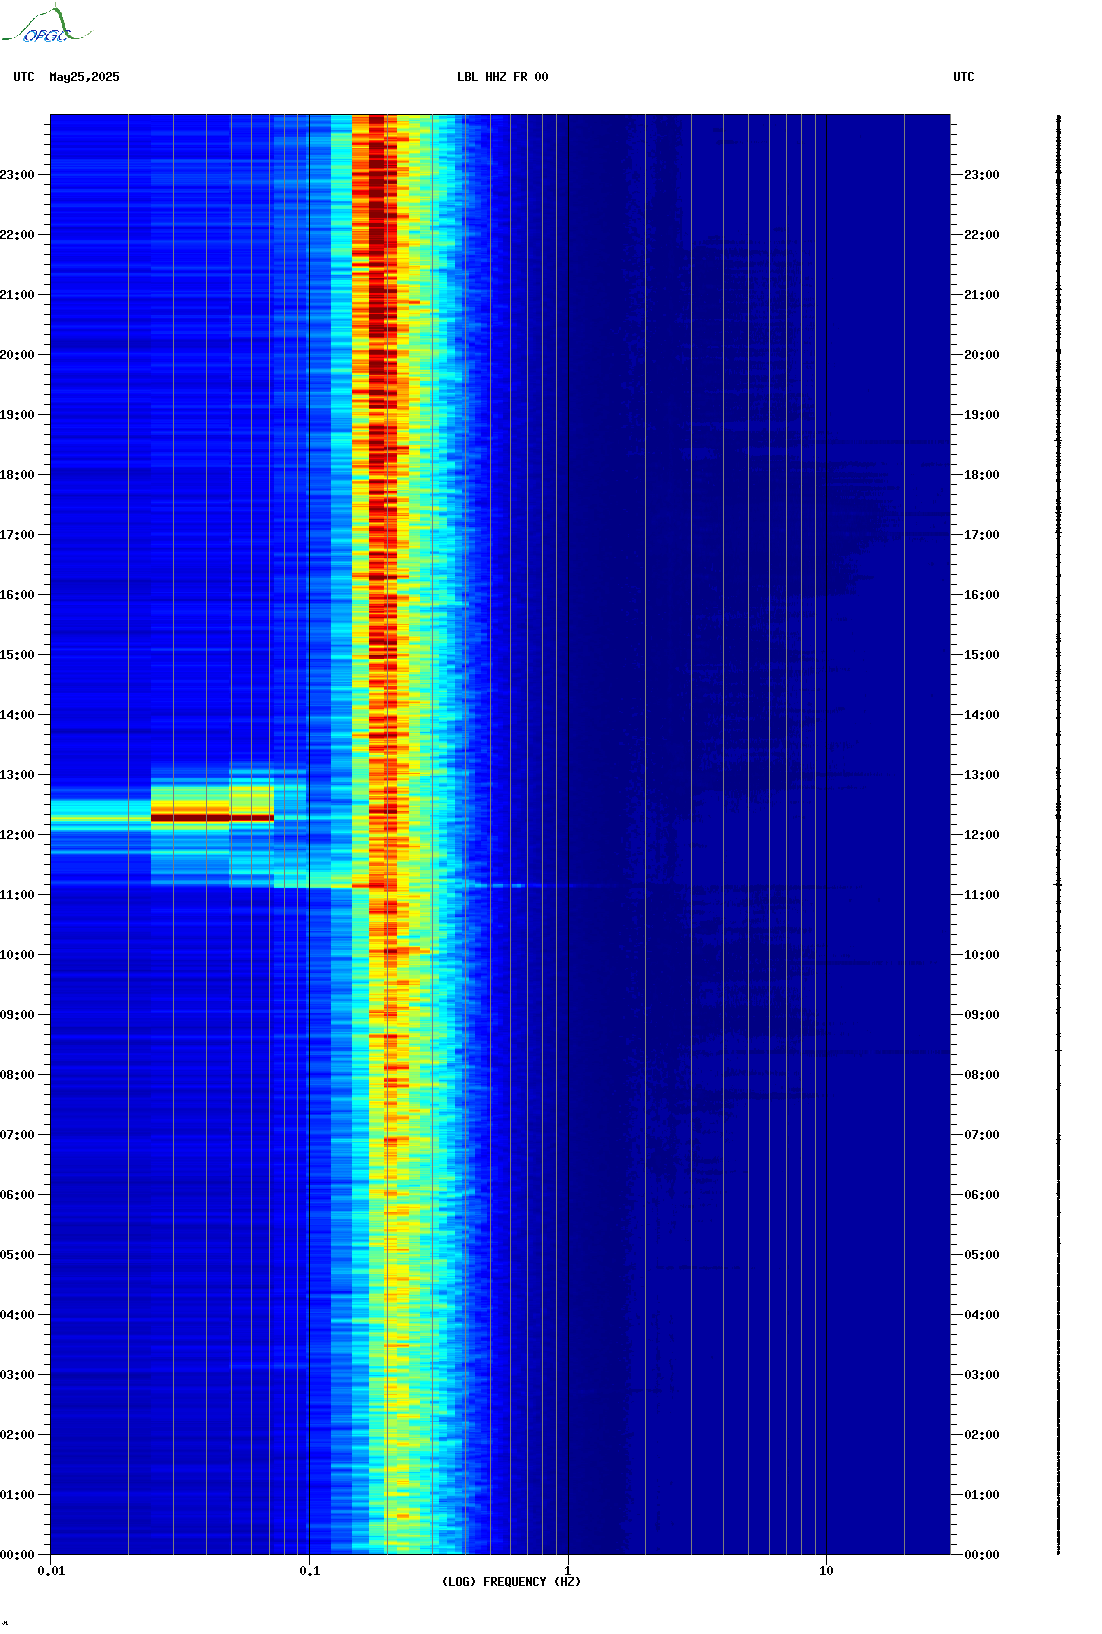
Task: Click the left 23:00 time label
Action: [x=17, y=175]
